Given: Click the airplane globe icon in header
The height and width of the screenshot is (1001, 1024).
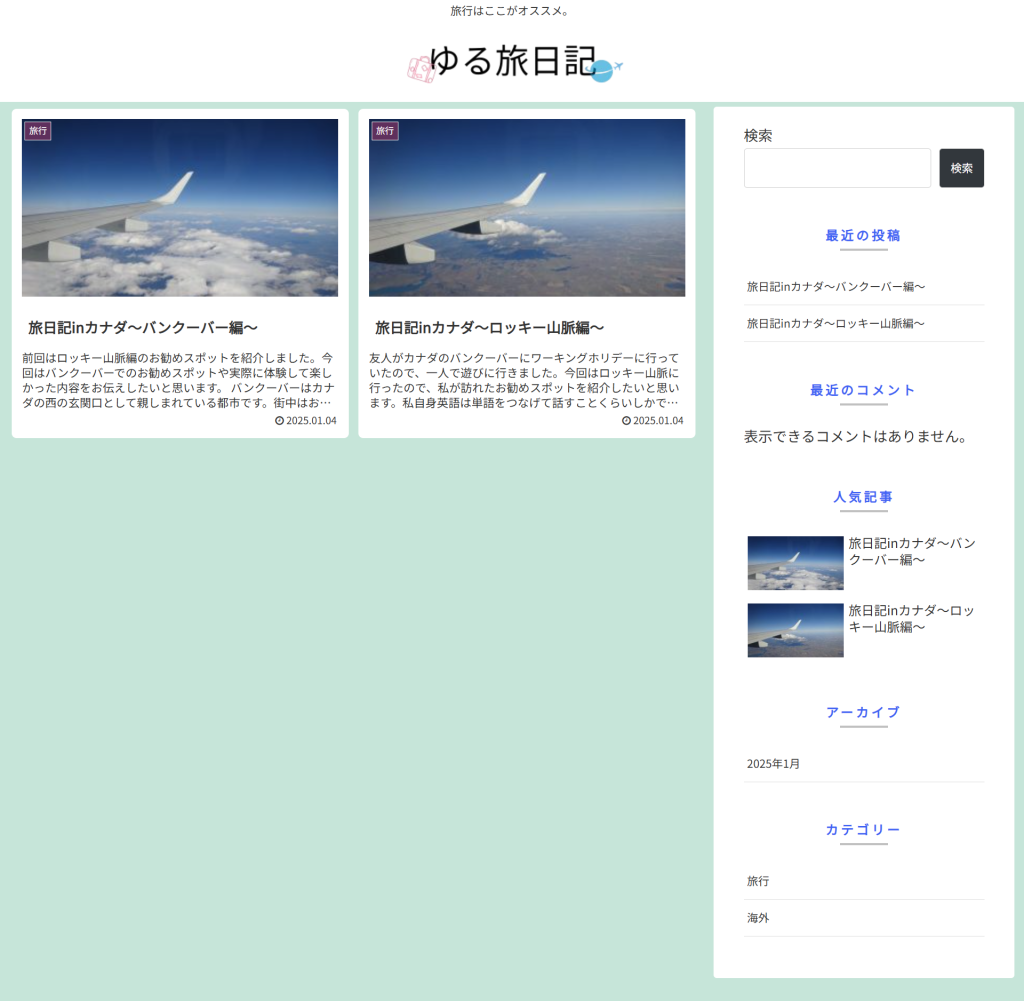Looking at the screenshot, I should (x=606, y=70).
